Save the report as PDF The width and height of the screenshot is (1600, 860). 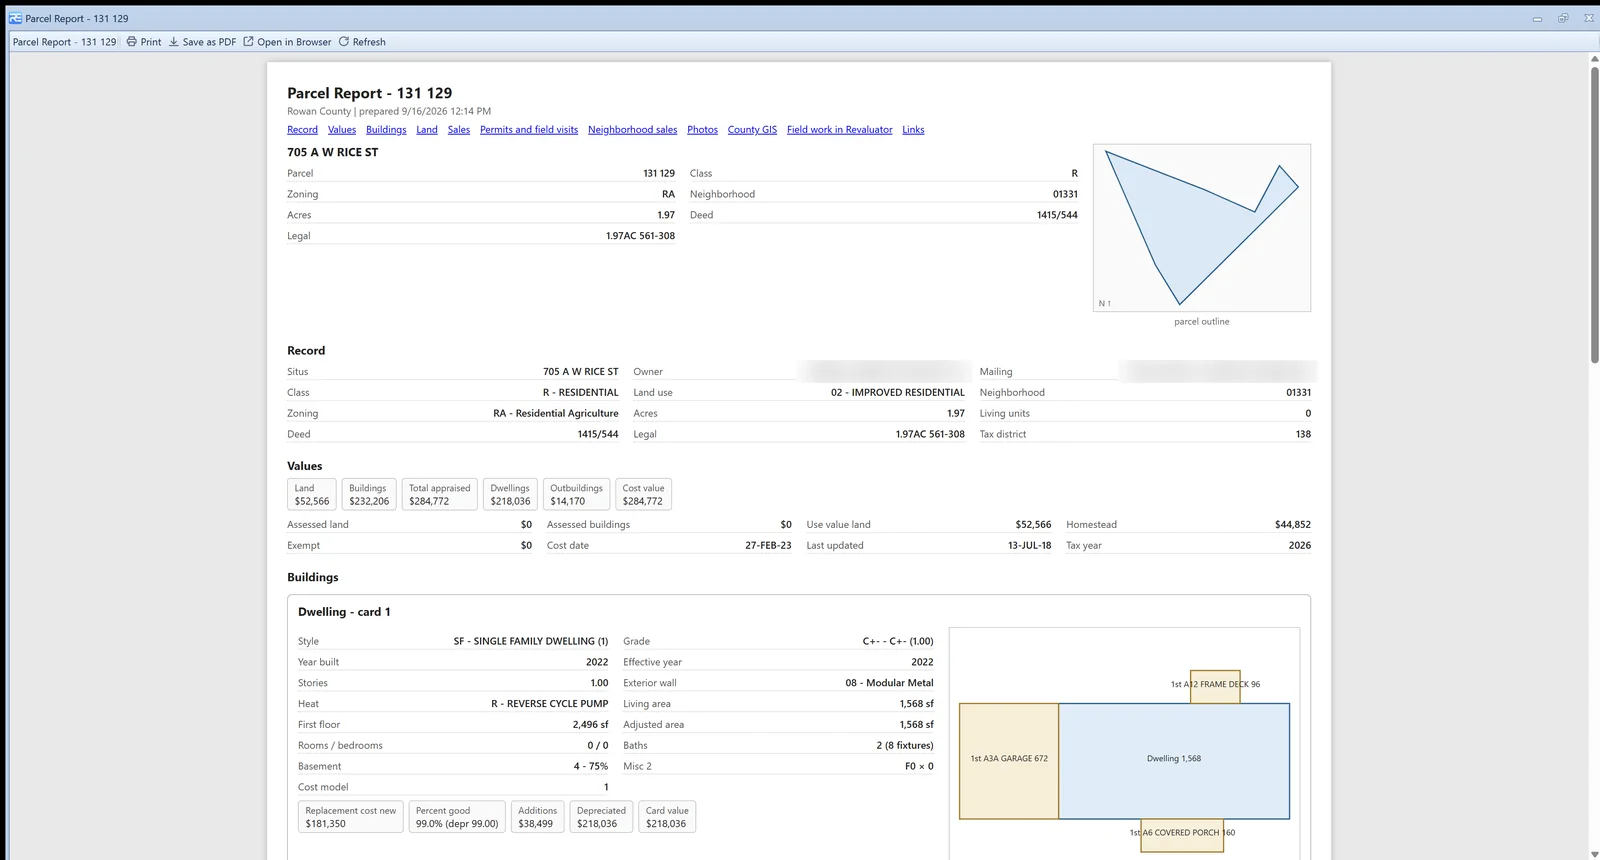point(202,42)
